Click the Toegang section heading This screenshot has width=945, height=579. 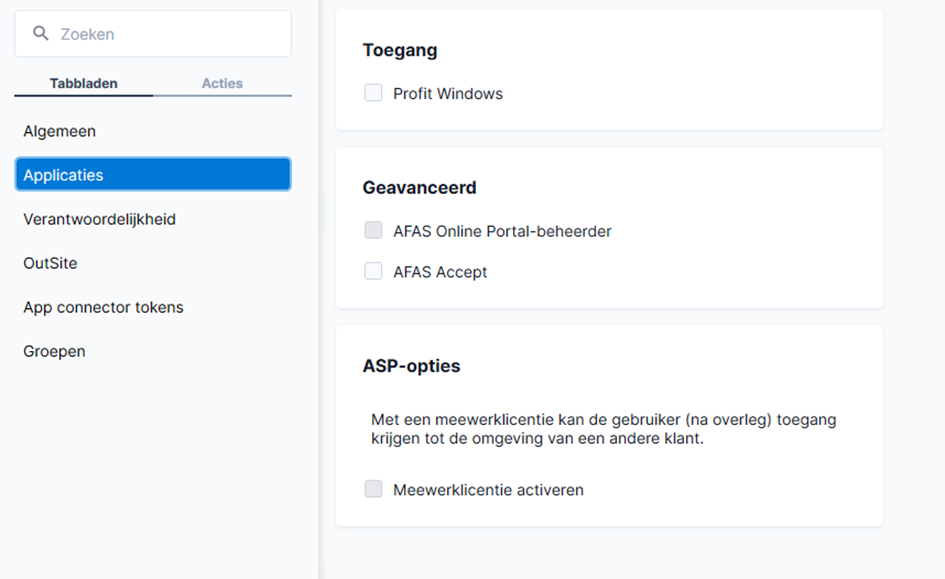point(400,51)
